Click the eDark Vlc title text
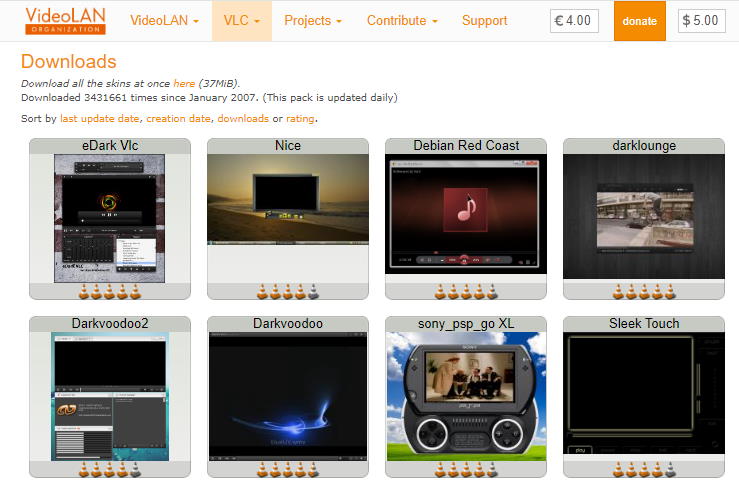This screenshot has height=489, width=739. click(110, 146)
